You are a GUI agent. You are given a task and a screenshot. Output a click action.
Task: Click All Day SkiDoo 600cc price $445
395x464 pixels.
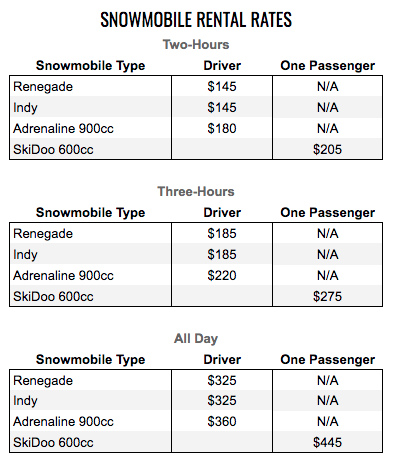[x=327, y=442]
